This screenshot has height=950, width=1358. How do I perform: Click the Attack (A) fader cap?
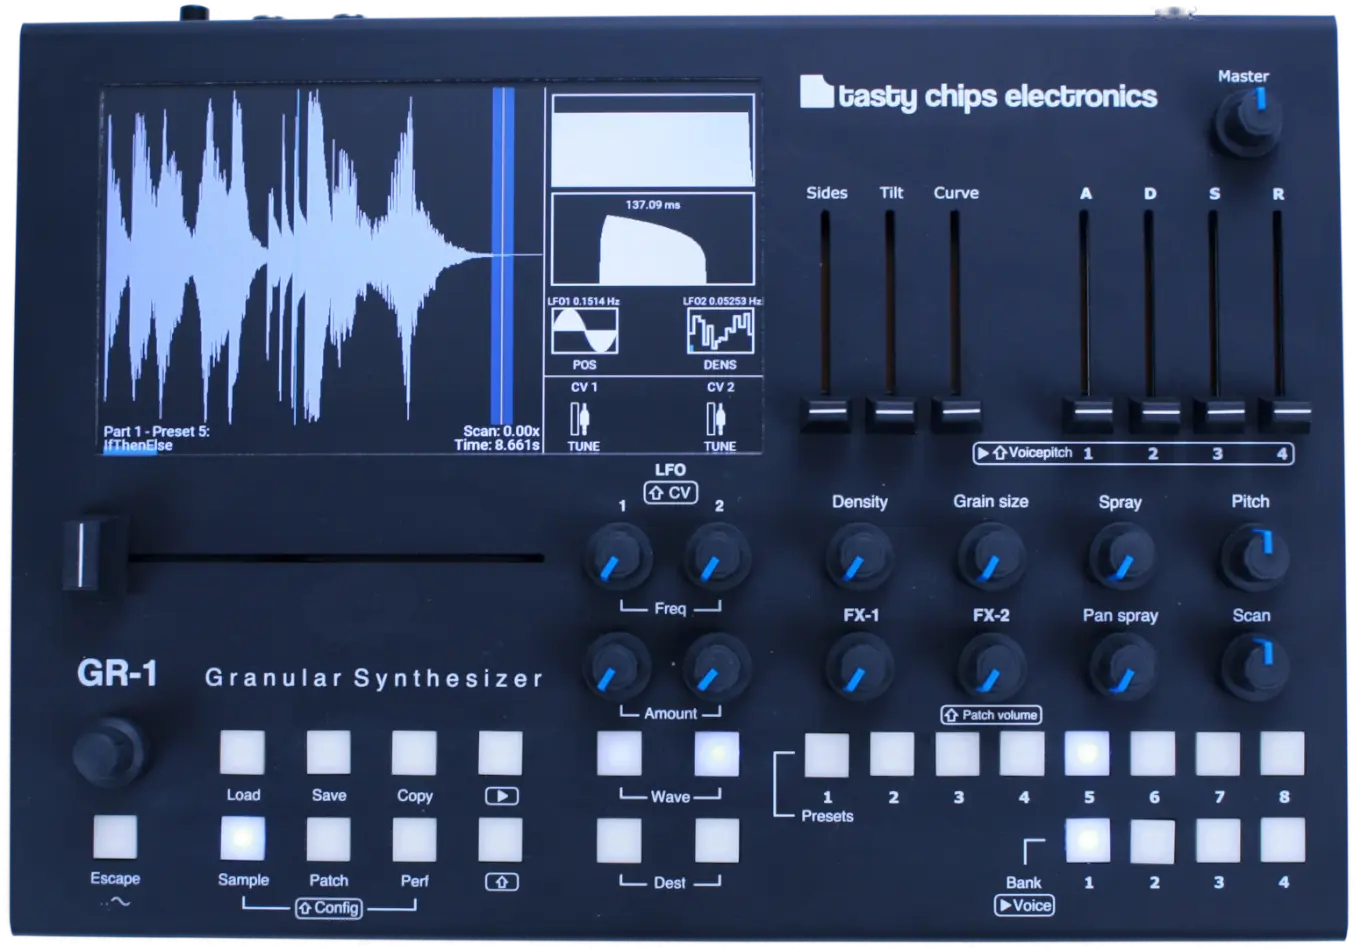pyautogui.click(x=1086, y=414)
